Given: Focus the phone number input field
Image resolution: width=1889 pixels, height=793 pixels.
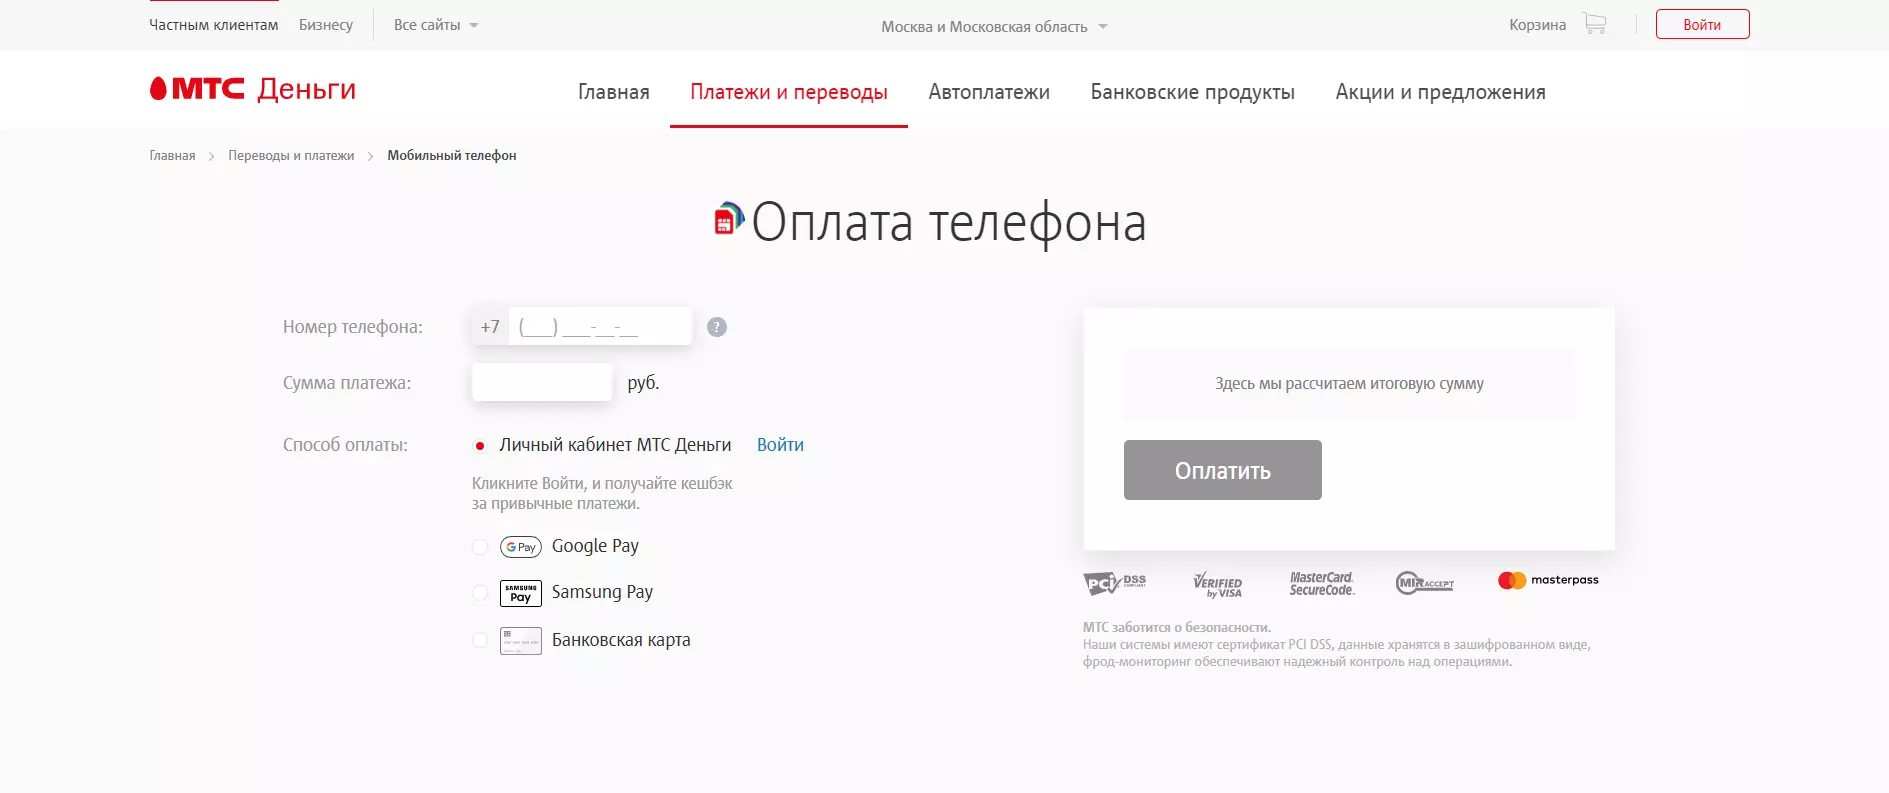Looking at the screenshot, I should pos(600,326).
